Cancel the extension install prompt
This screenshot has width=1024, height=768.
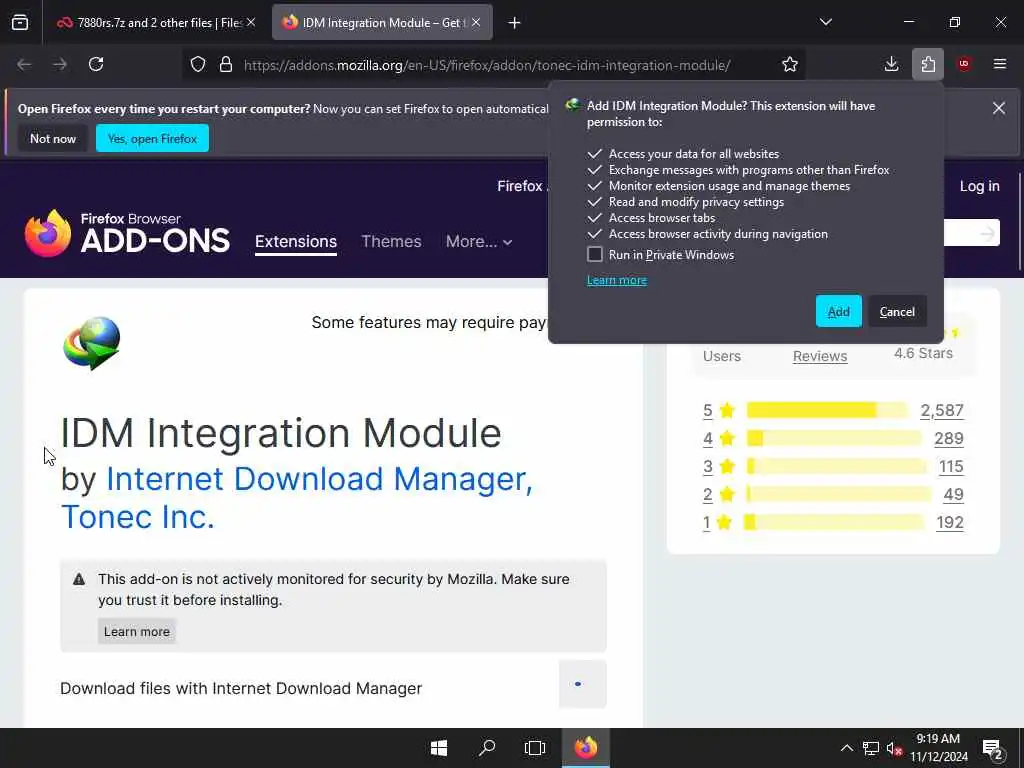click(x=897, y=312)
